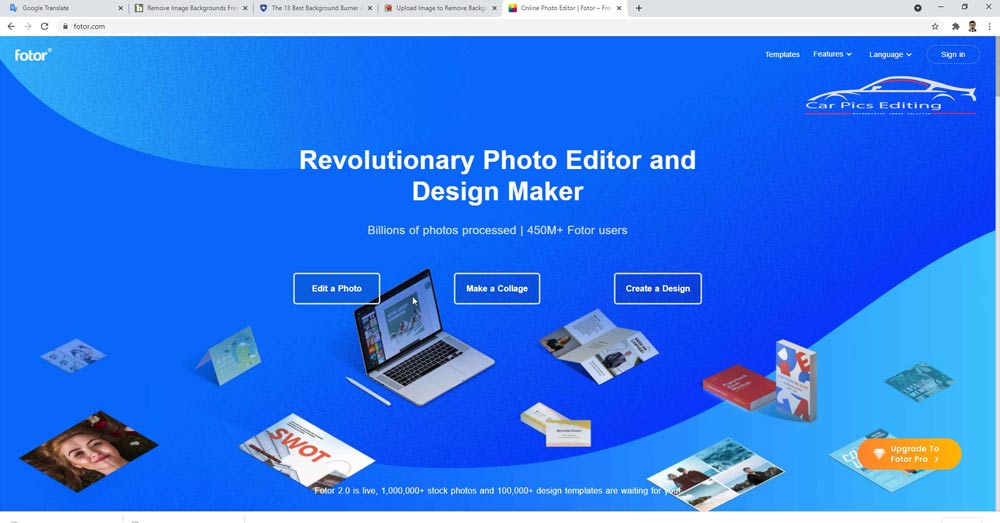Screen dimensions: 1000x523
Task: Switch to Remove Image Backgrounds tab
Action: (190, 8)
